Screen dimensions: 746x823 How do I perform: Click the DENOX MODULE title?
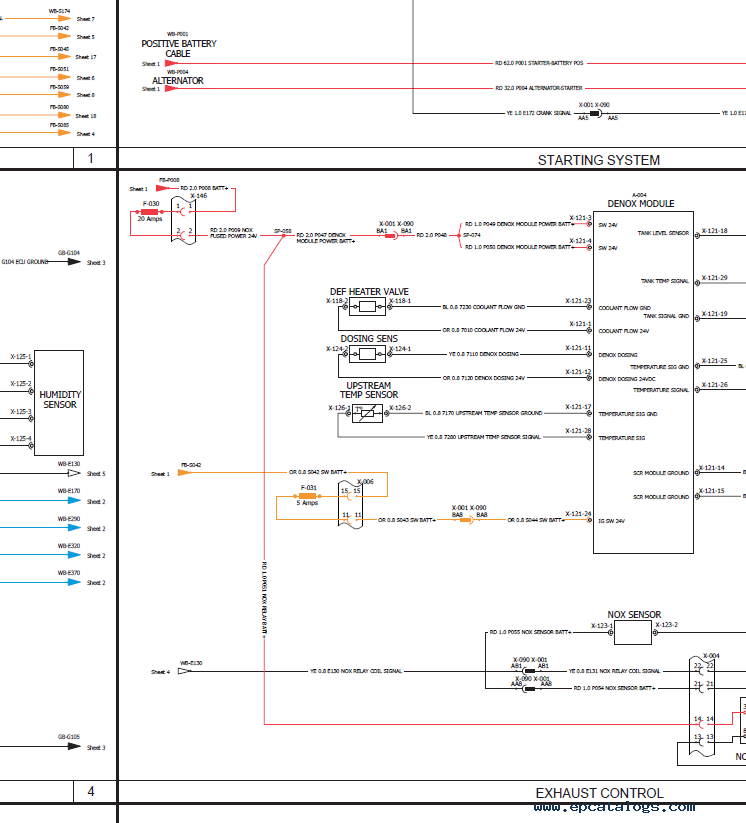(x=640, y=204)
